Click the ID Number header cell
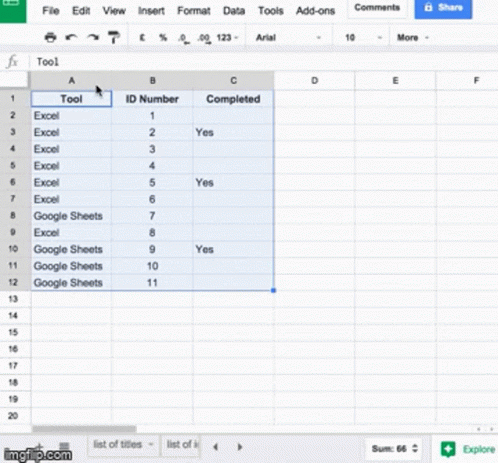 152,99
